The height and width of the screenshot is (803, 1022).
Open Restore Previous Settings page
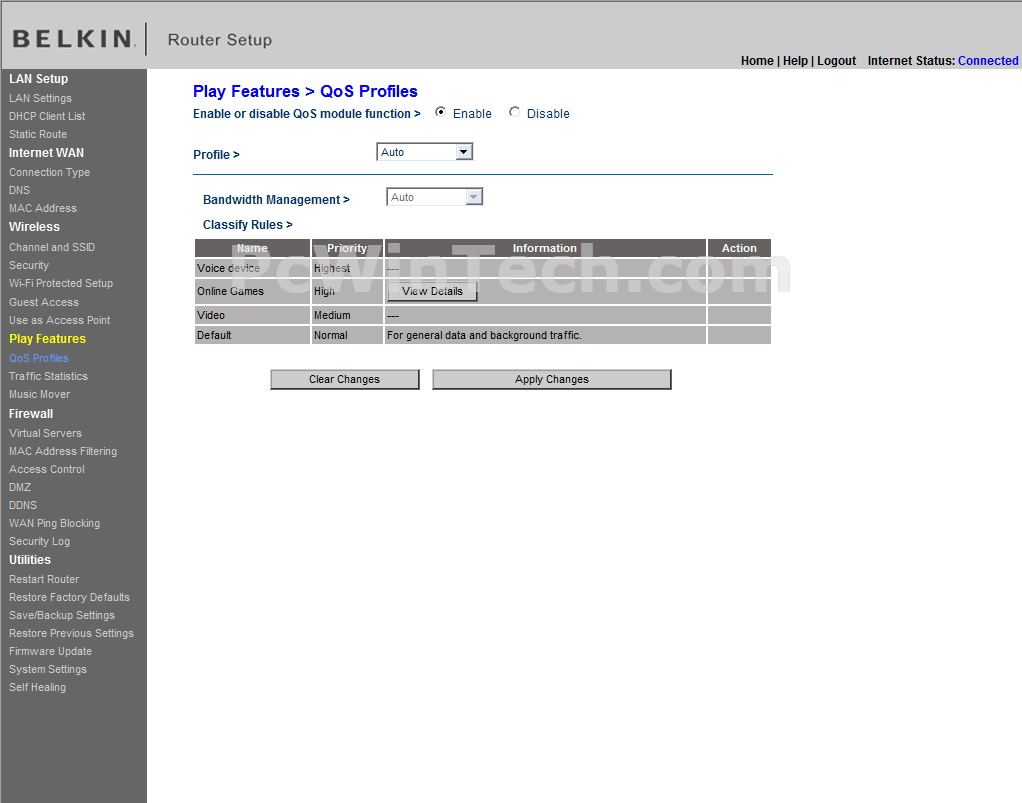pyautogui.click(x=71, y=634)
